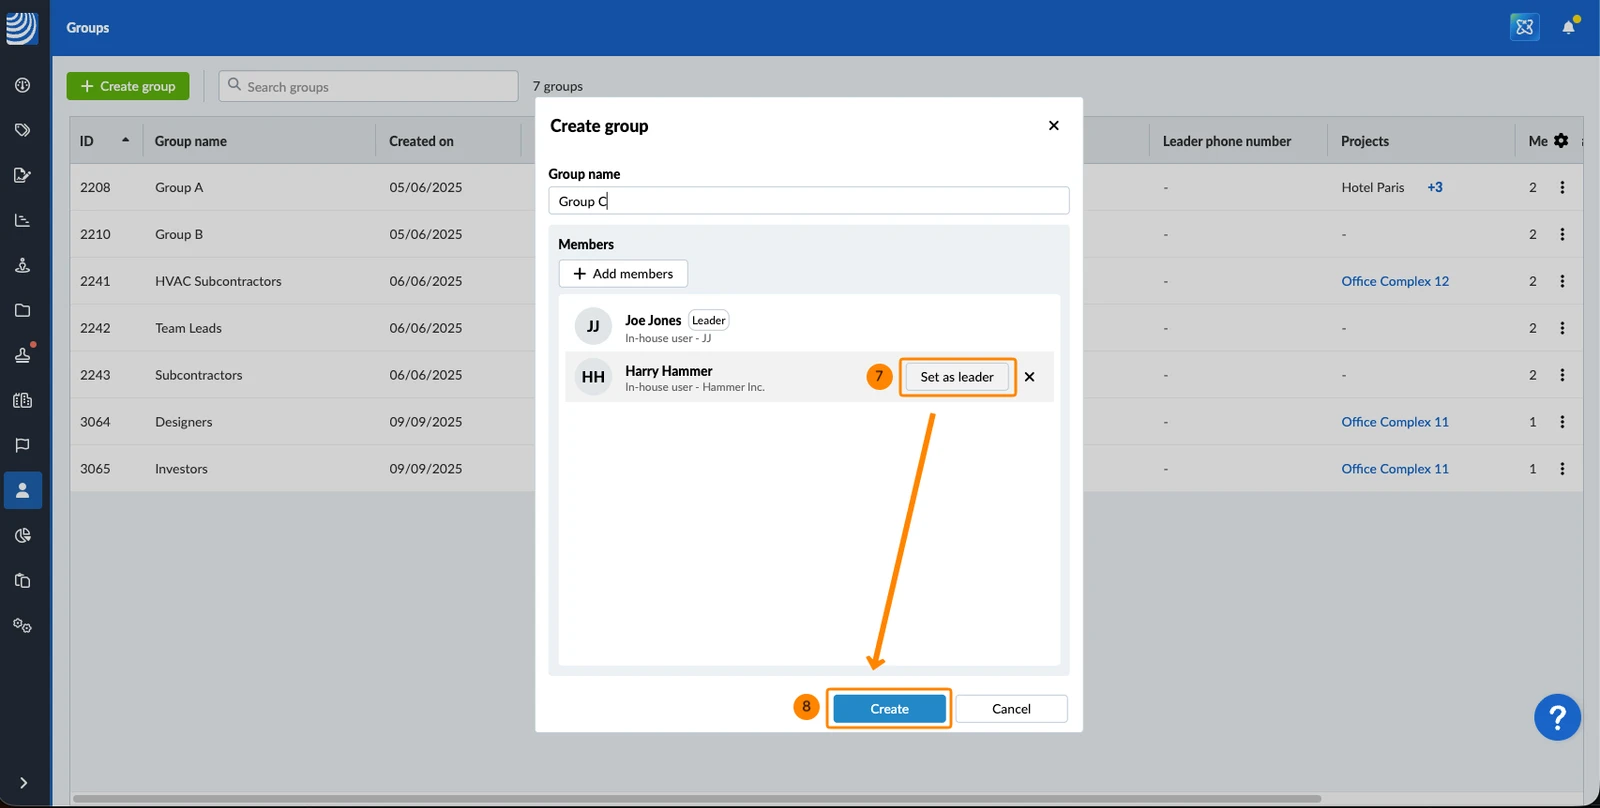
Task: Sort by the ID column arrow
Action: (x=125, y=140)
